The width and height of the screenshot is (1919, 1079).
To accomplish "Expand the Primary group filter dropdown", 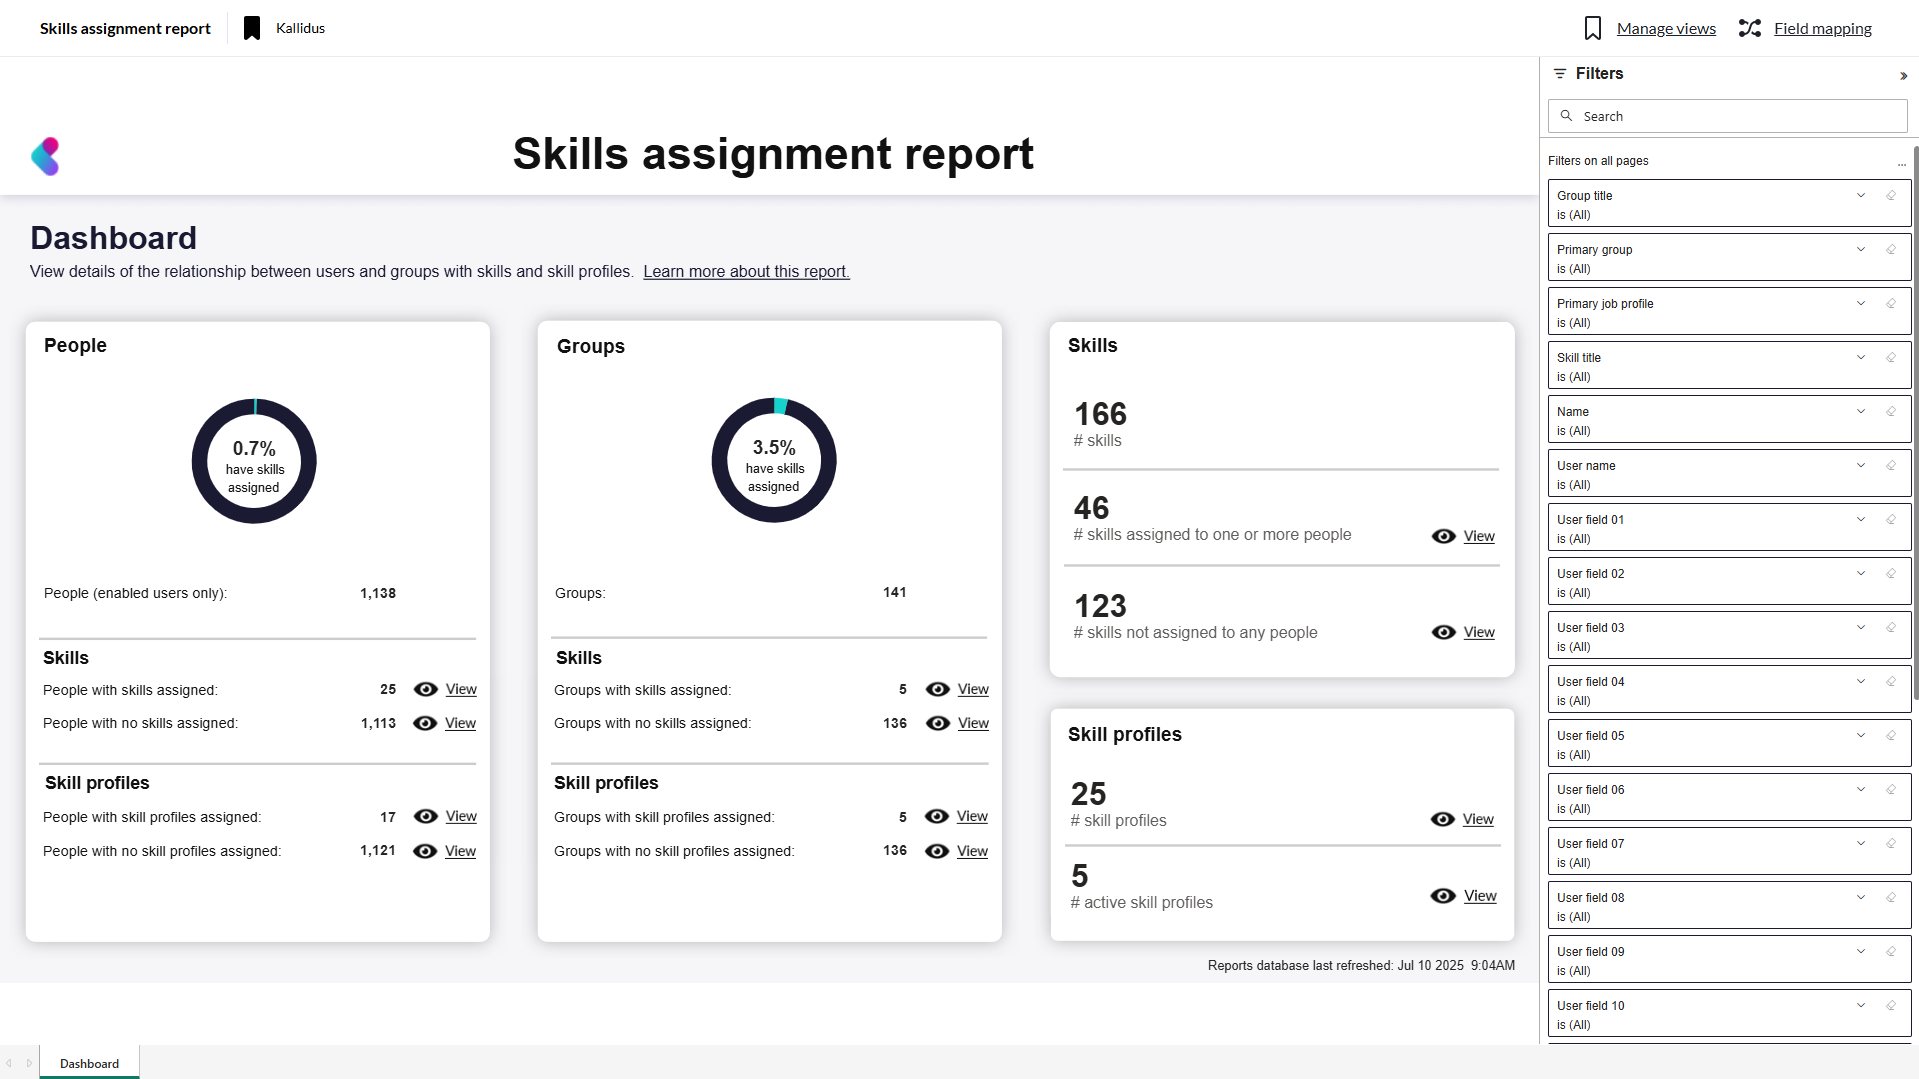I will pos(1861,250).
